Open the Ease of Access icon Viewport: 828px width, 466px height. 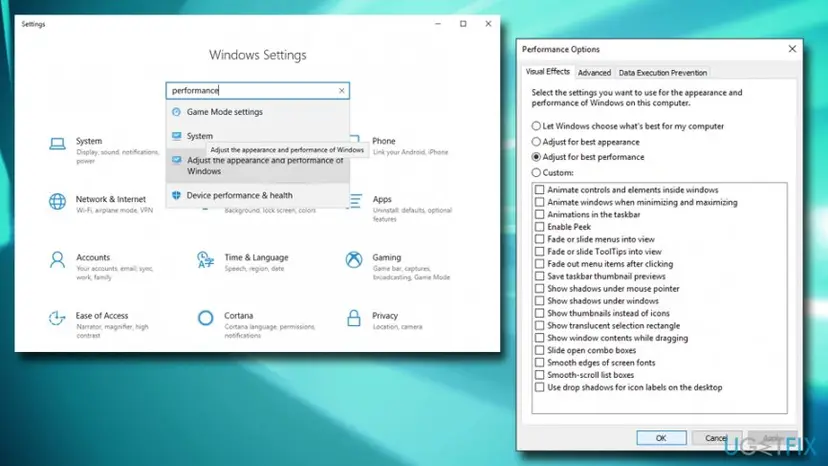coord(57,318)
